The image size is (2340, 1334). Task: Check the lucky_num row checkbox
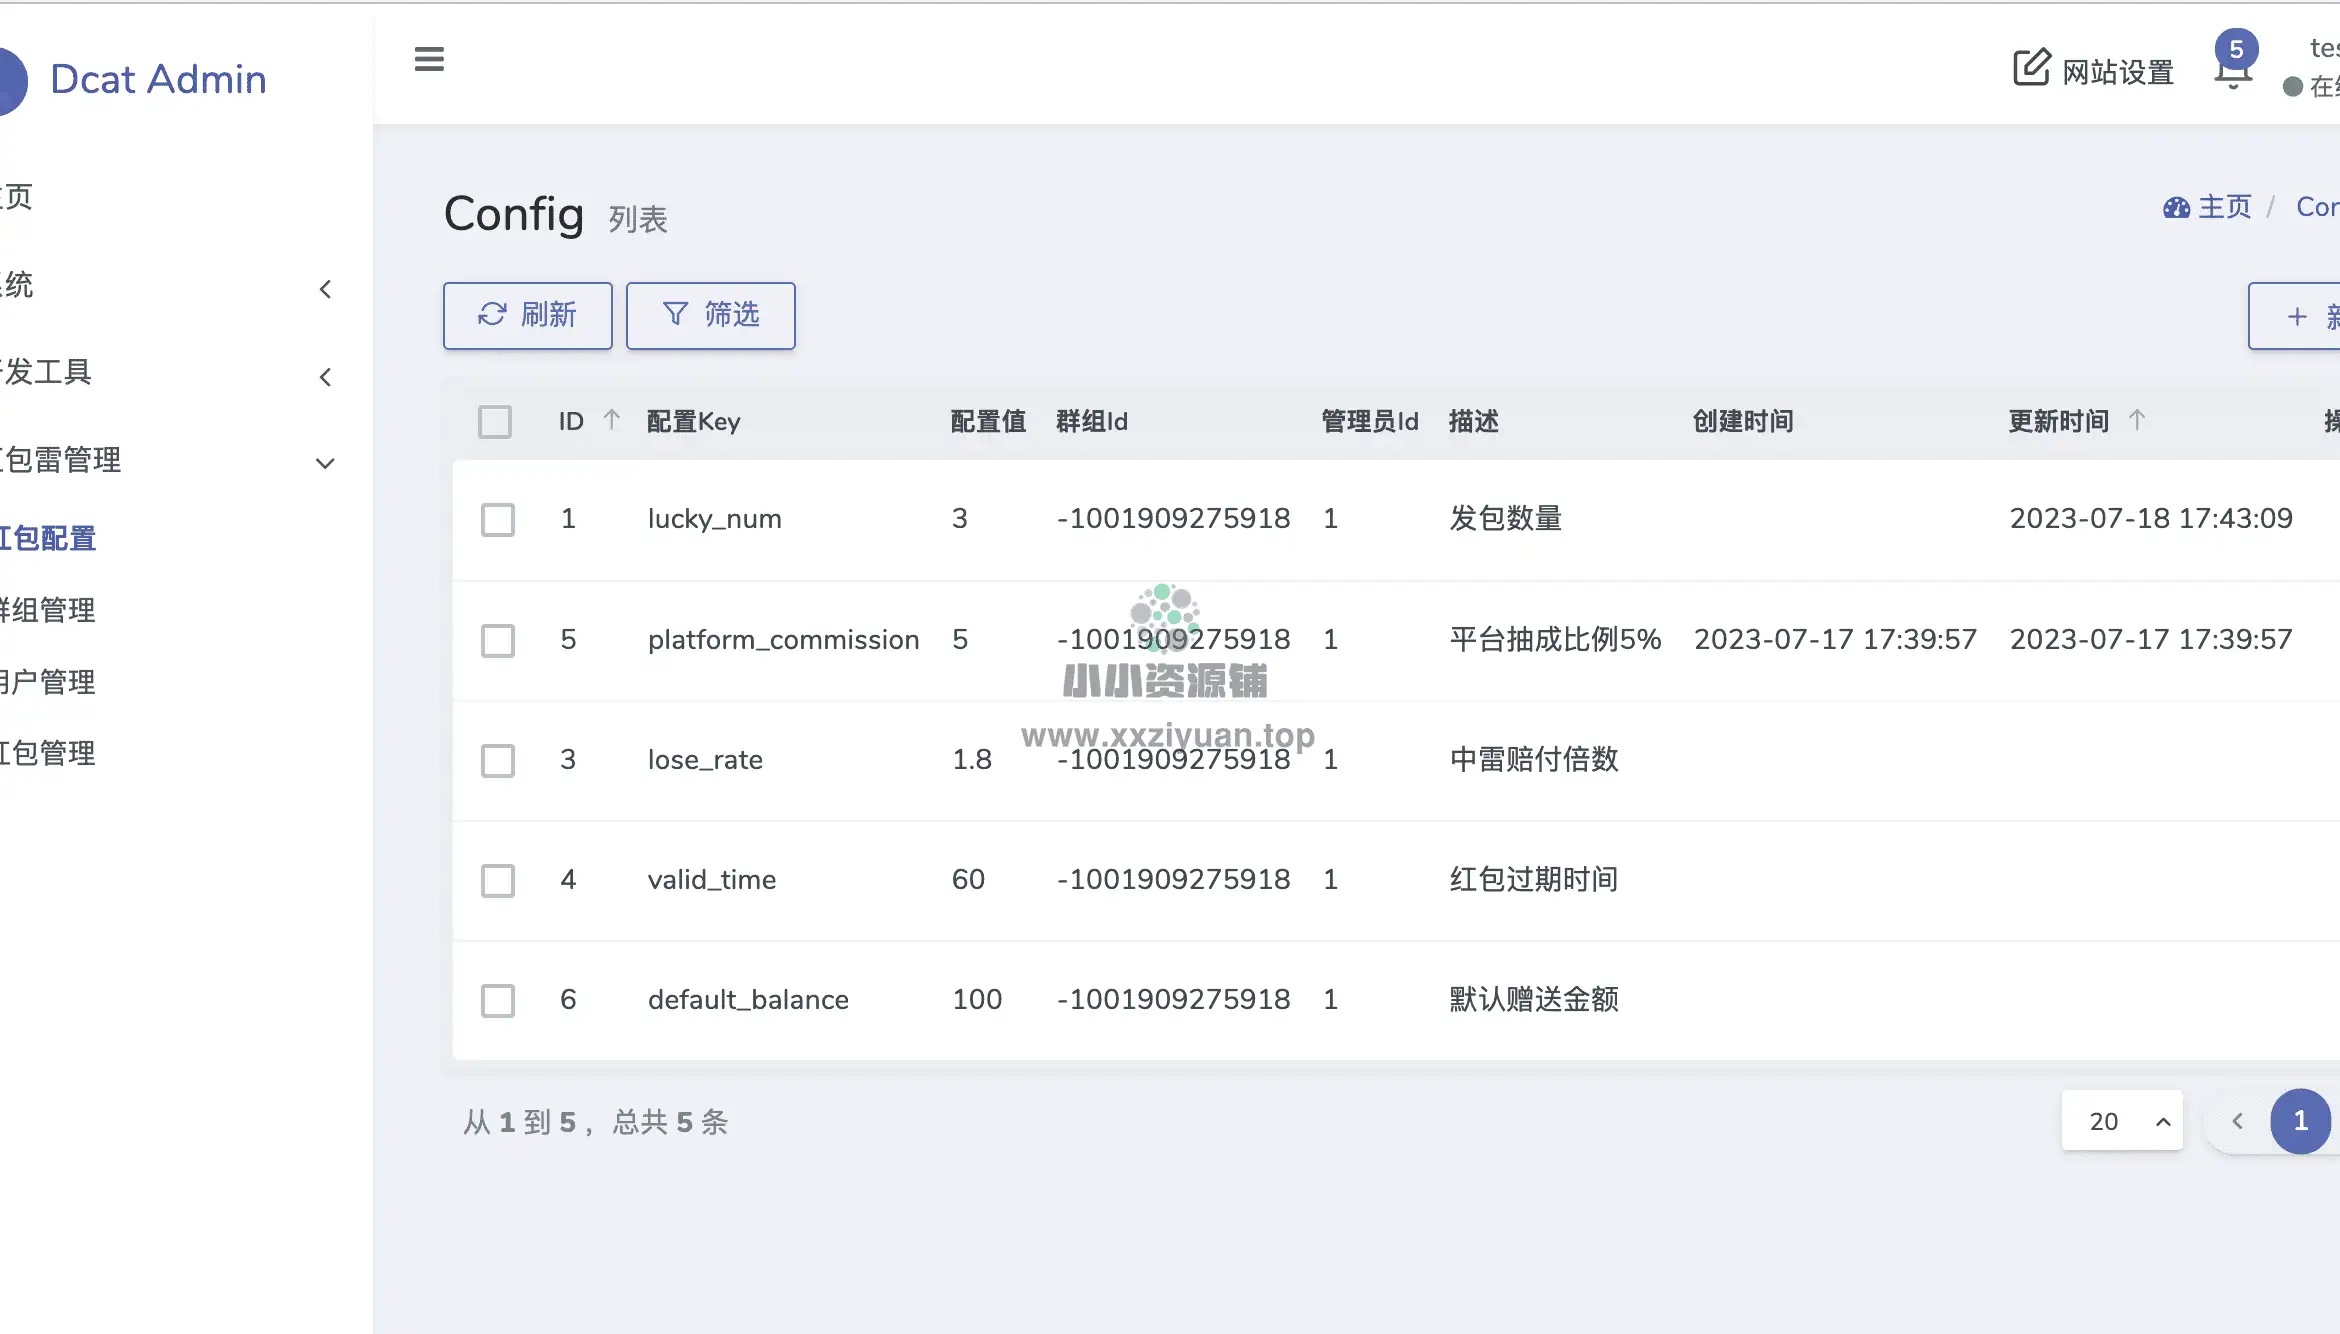pos(498,520)
